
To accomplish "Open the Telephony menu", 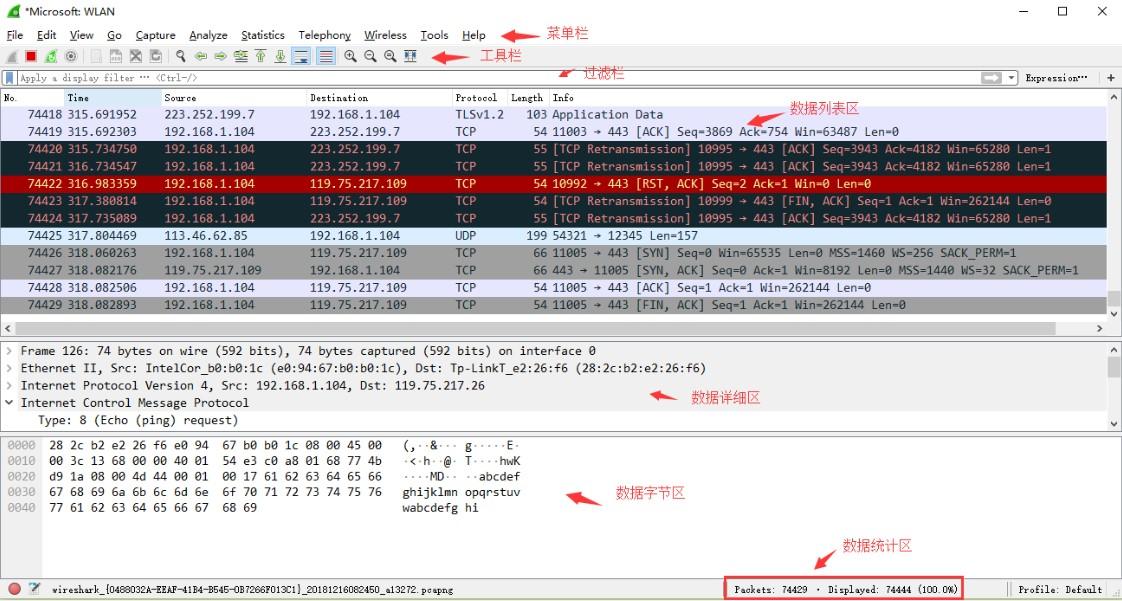I will pyautogui.click(x=325, y=35).
